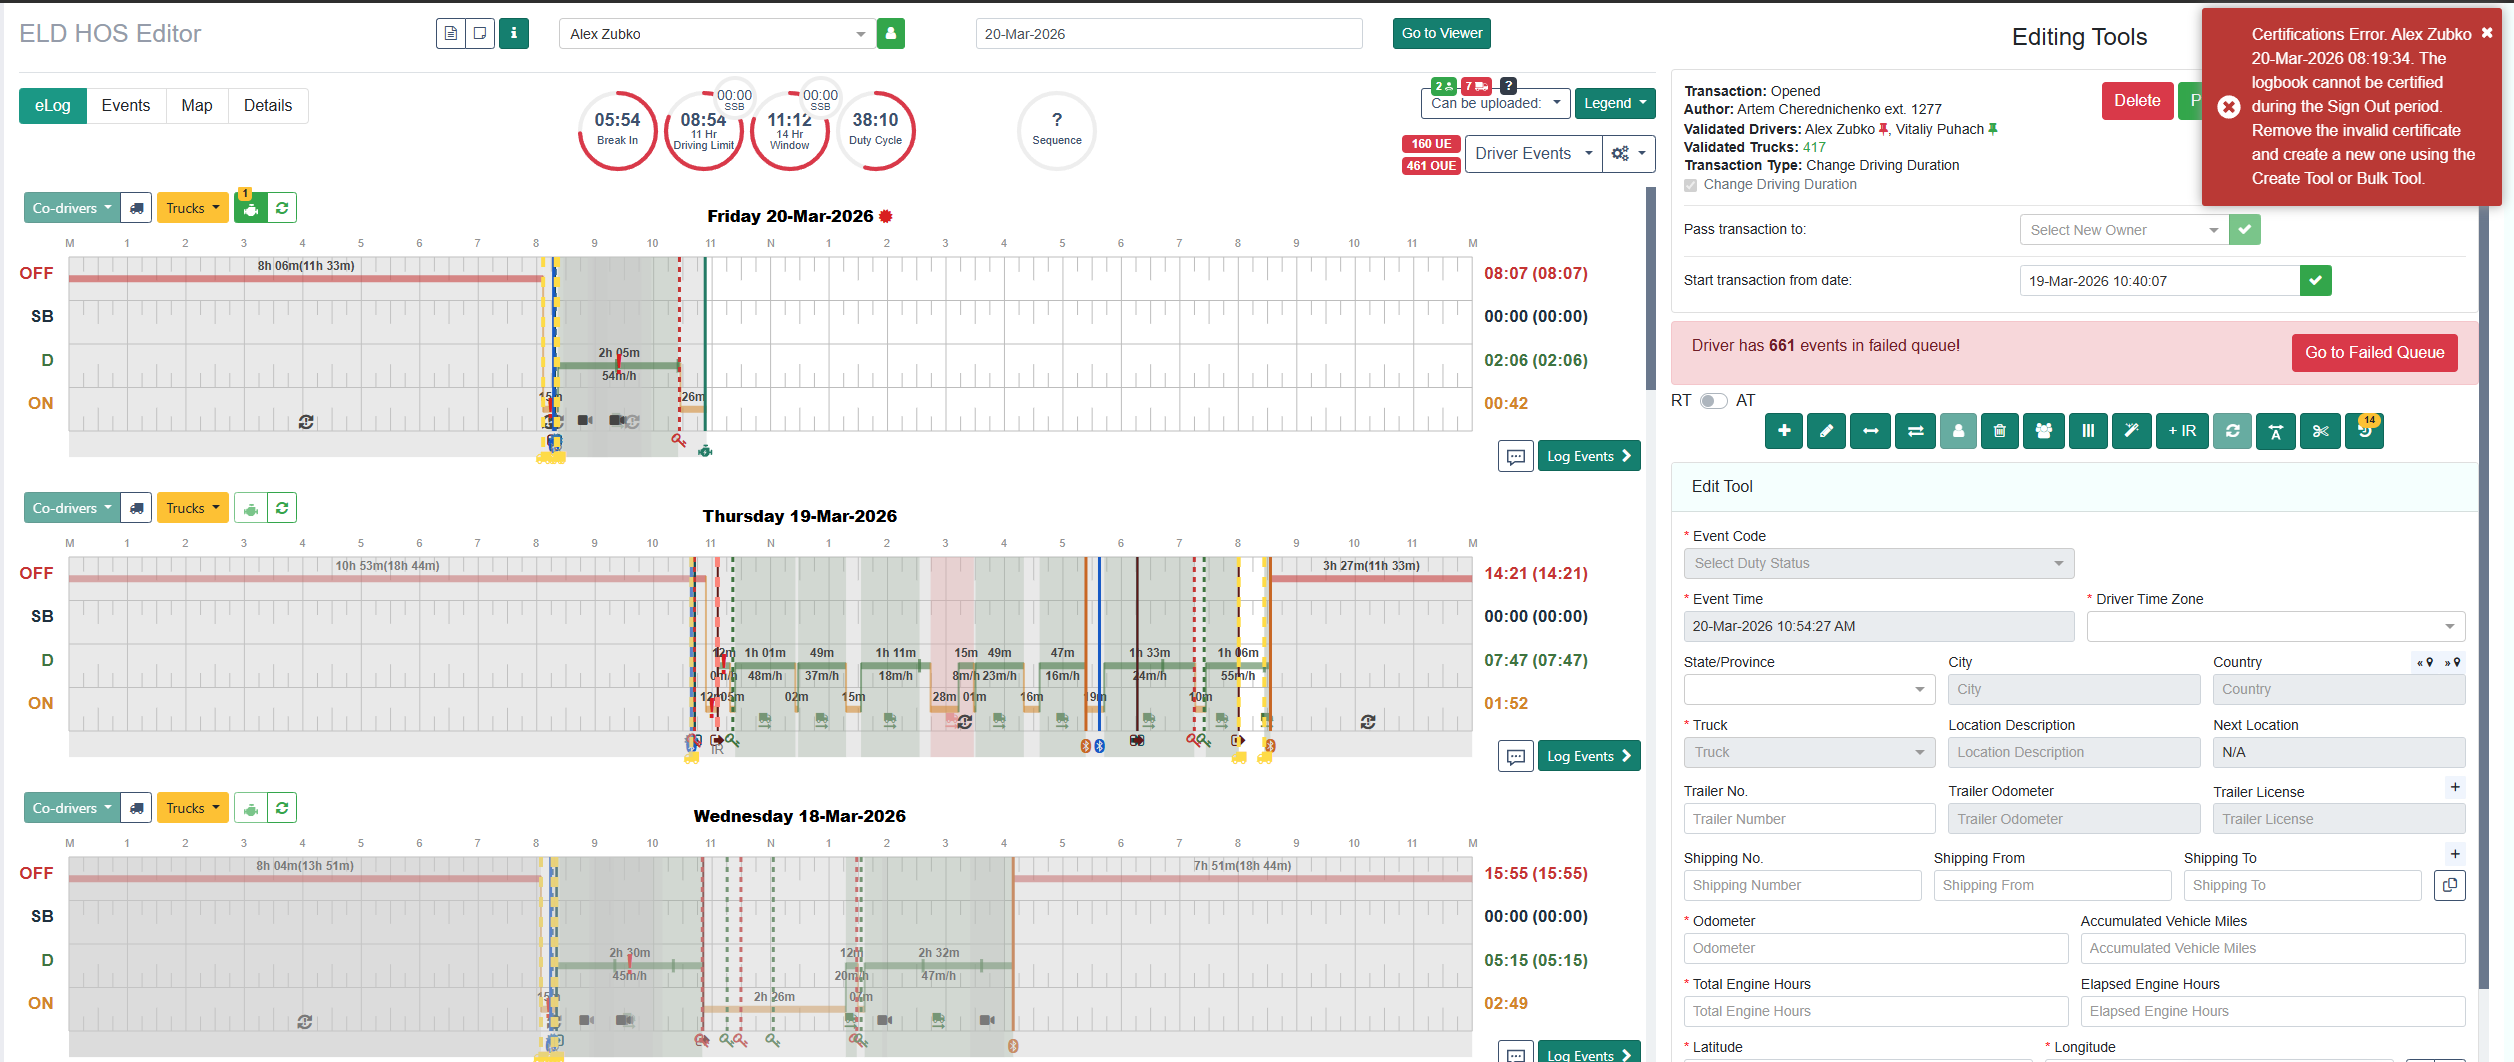This screenshot has width=2514, height=1062.
Task: Open the Select Duty Status dropdown
Action: click(1879, 563)
